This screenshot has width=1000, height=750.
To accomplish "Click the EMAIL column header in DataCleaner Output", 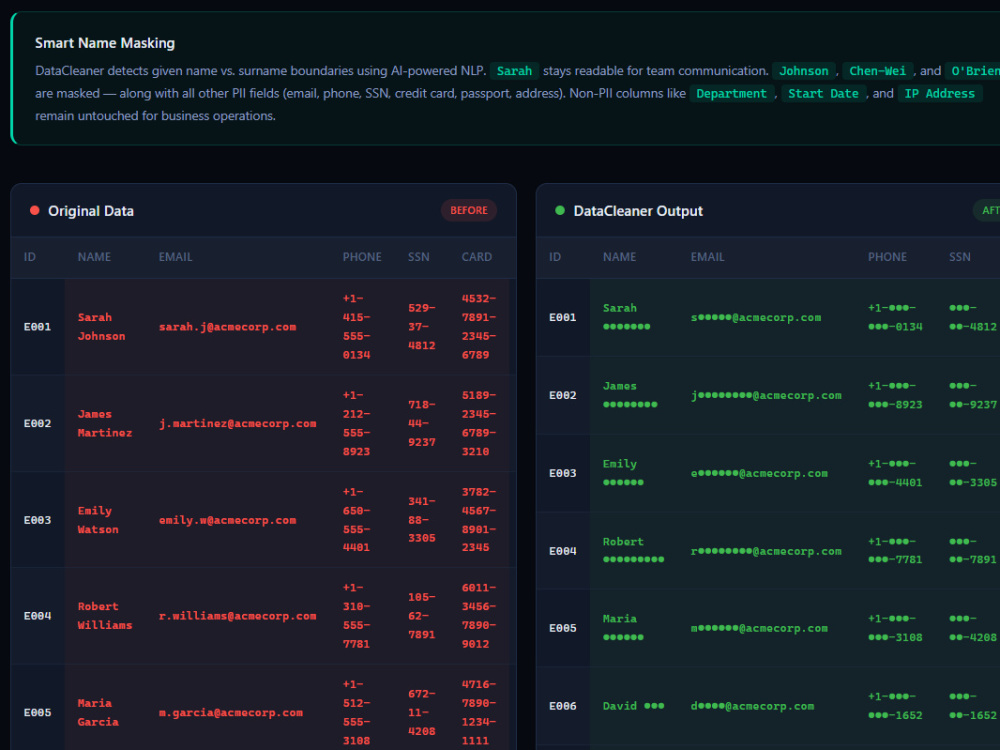I will 707,257.
